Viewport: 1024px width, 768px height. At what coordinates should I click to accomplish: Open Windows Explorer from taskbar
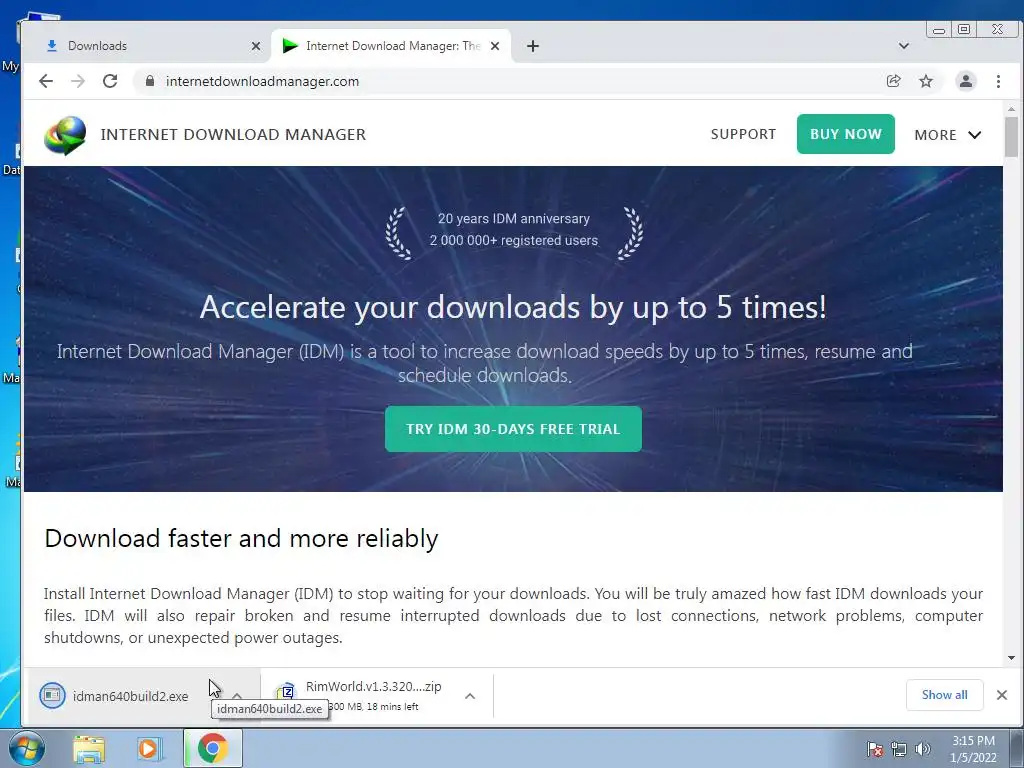click(89, 749)
